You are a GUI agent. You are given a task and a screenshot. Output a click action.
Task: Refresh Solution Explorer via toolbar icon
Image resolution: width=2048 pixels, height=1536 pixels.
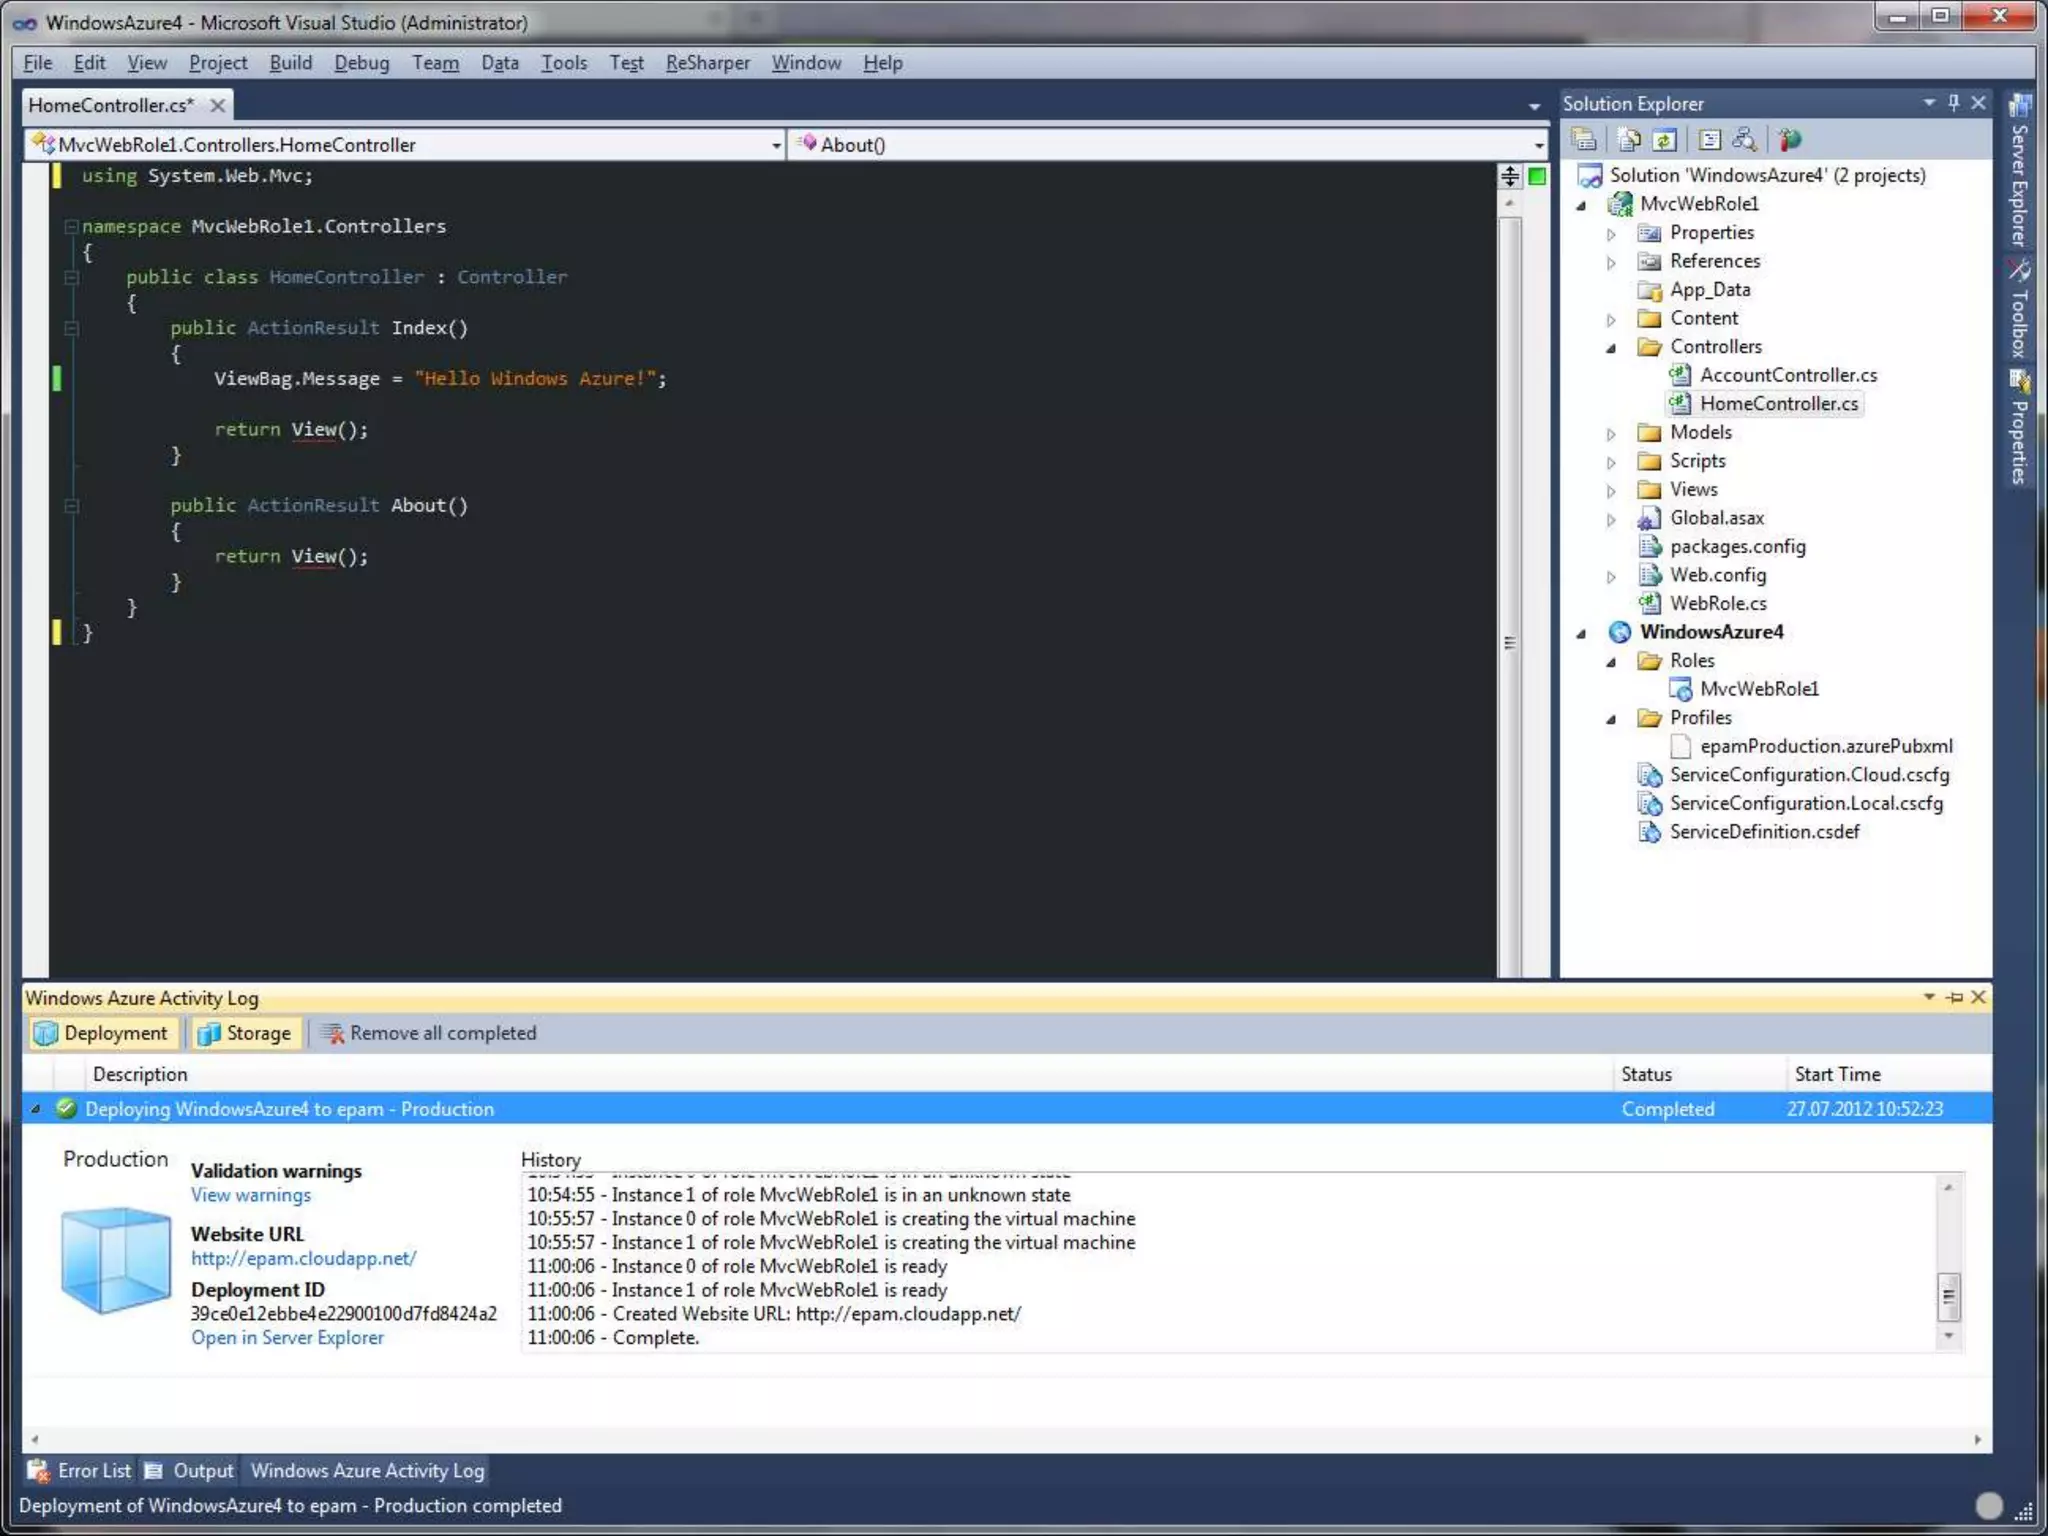(1665, 140)
